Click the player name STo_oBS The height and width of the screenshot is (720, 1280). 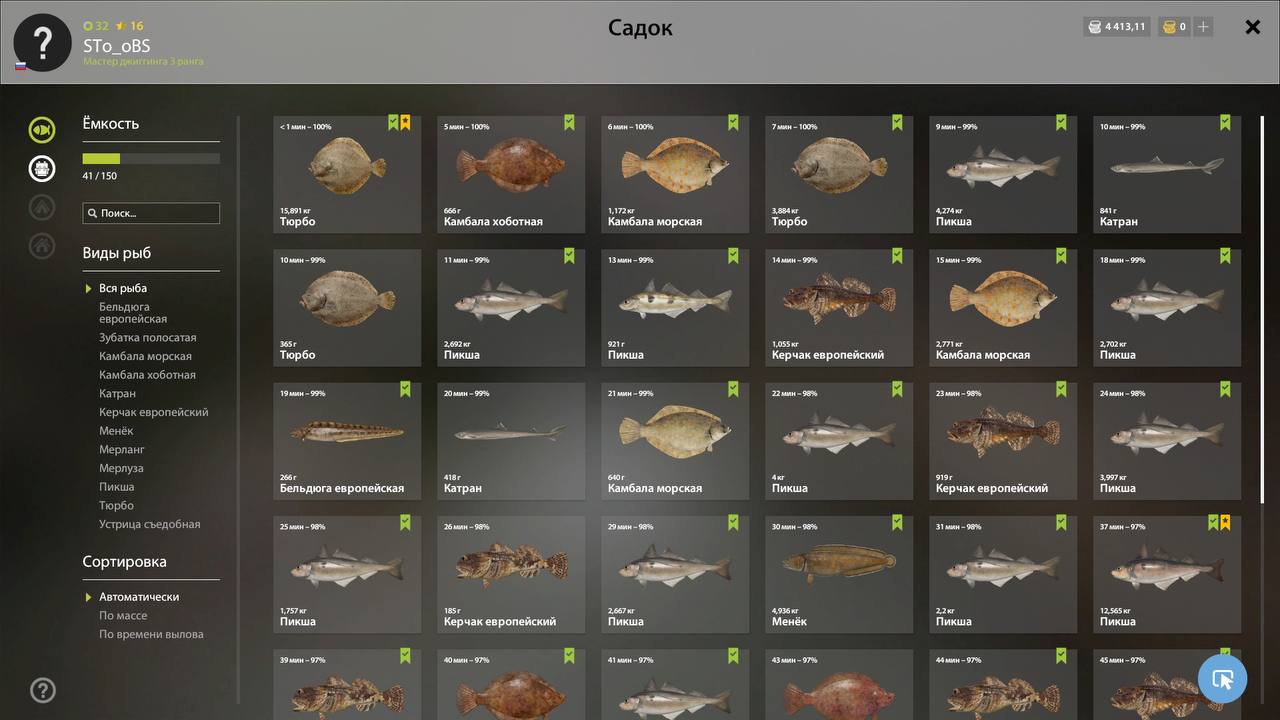pos(117,45)
